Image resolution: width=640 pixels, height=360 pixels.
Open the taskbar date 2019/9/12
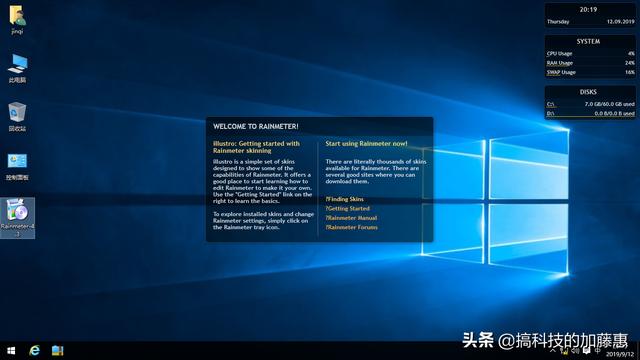tap(620, 354)
